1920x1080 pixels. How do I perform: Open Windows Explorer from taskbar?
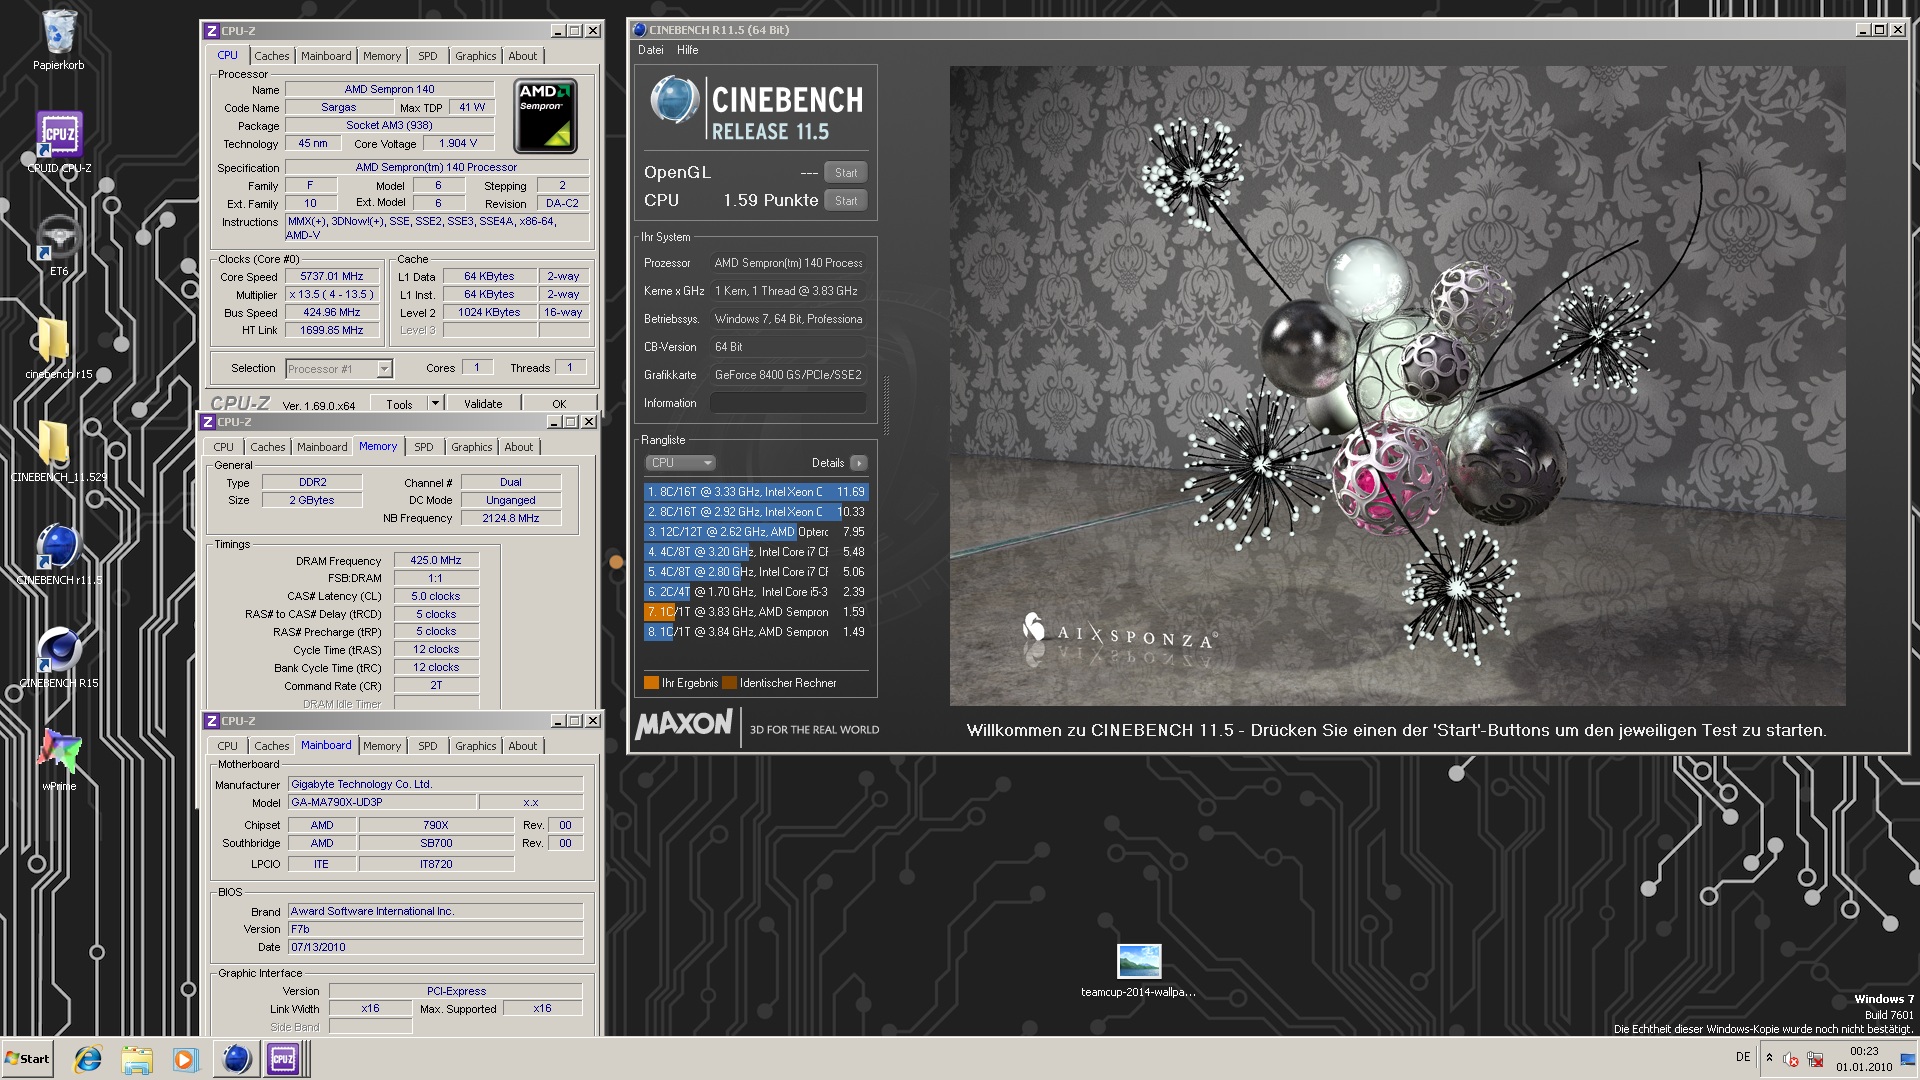137,1059
